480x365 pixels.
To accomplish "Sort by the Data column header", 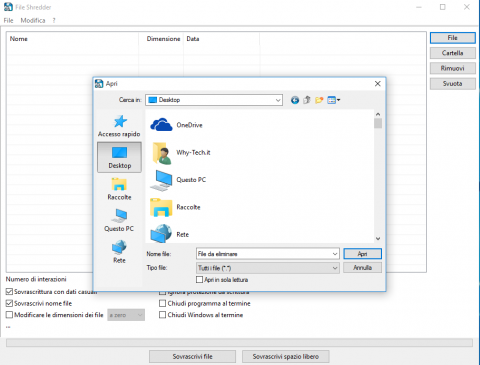I will (221, 39).
